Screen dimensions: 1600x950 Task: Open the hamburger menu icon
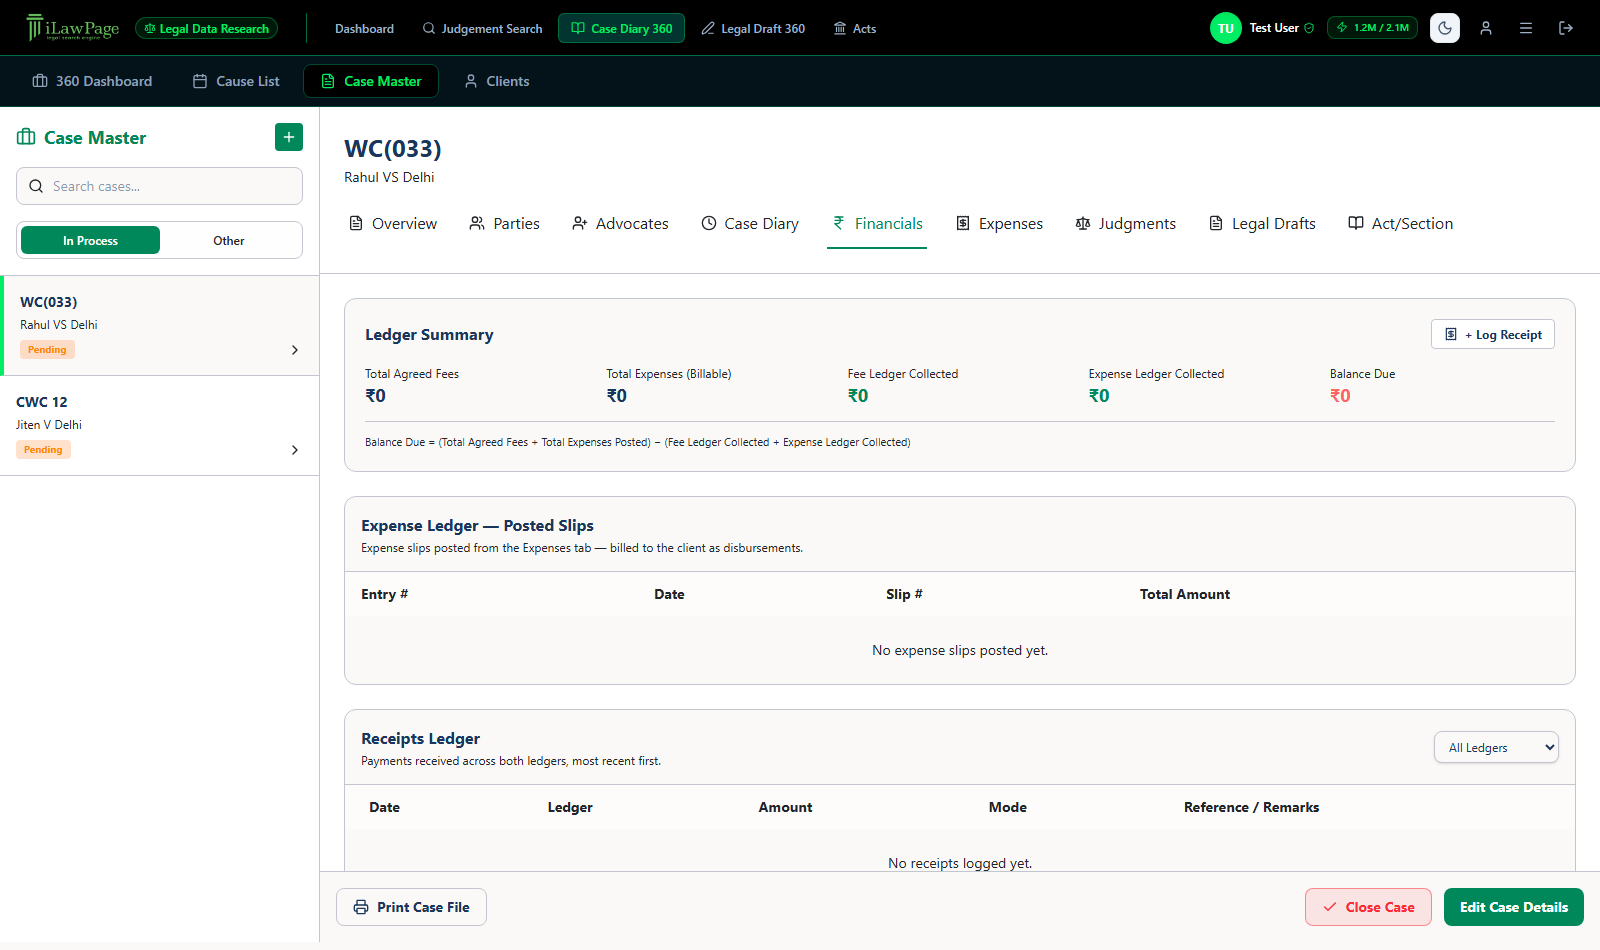(1526, 28)
